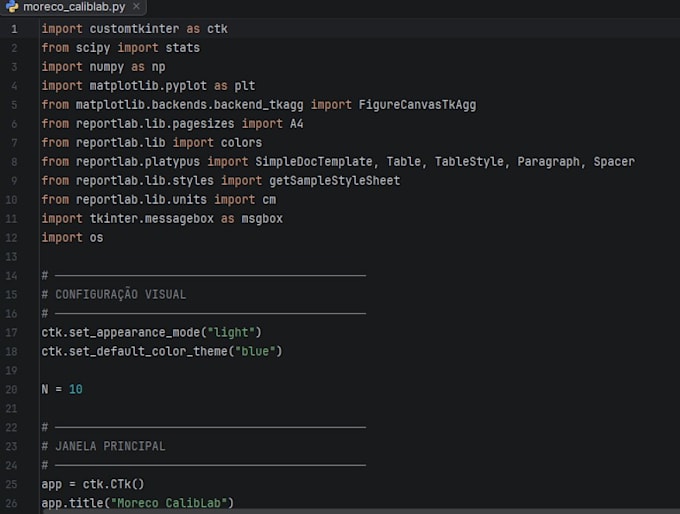Viewport: 680px width, 514px height.
Task: Click line number 1 in the gutter
Action: (14, 29)
